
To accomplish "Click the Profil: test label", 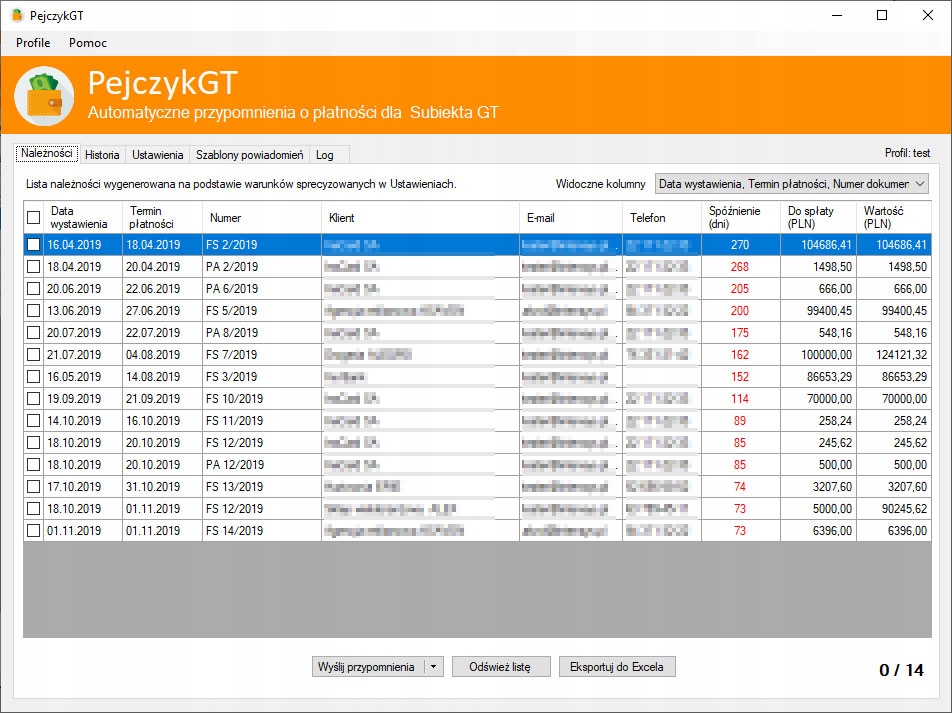I will 907,153.
